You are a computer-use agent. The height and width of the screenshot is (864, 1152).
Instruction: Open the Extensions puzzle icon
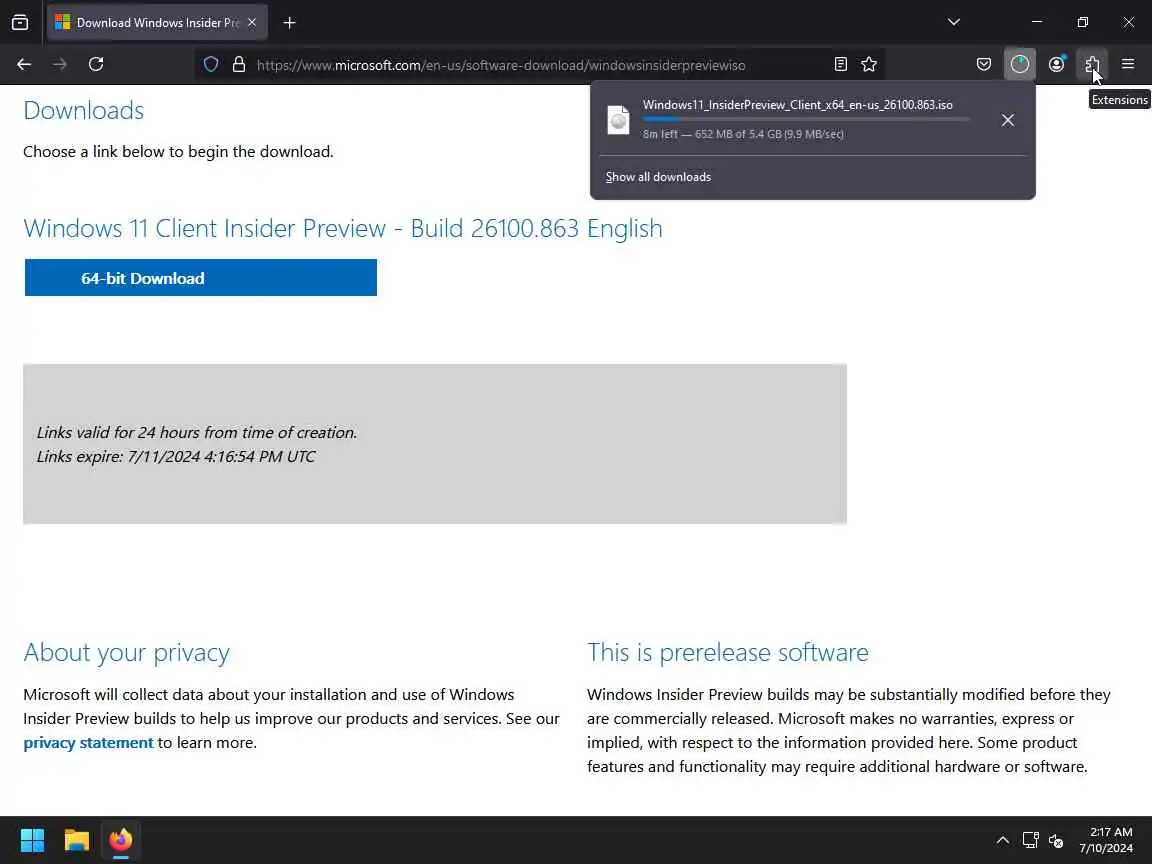pyautogui.click(x=1092, y=65)
